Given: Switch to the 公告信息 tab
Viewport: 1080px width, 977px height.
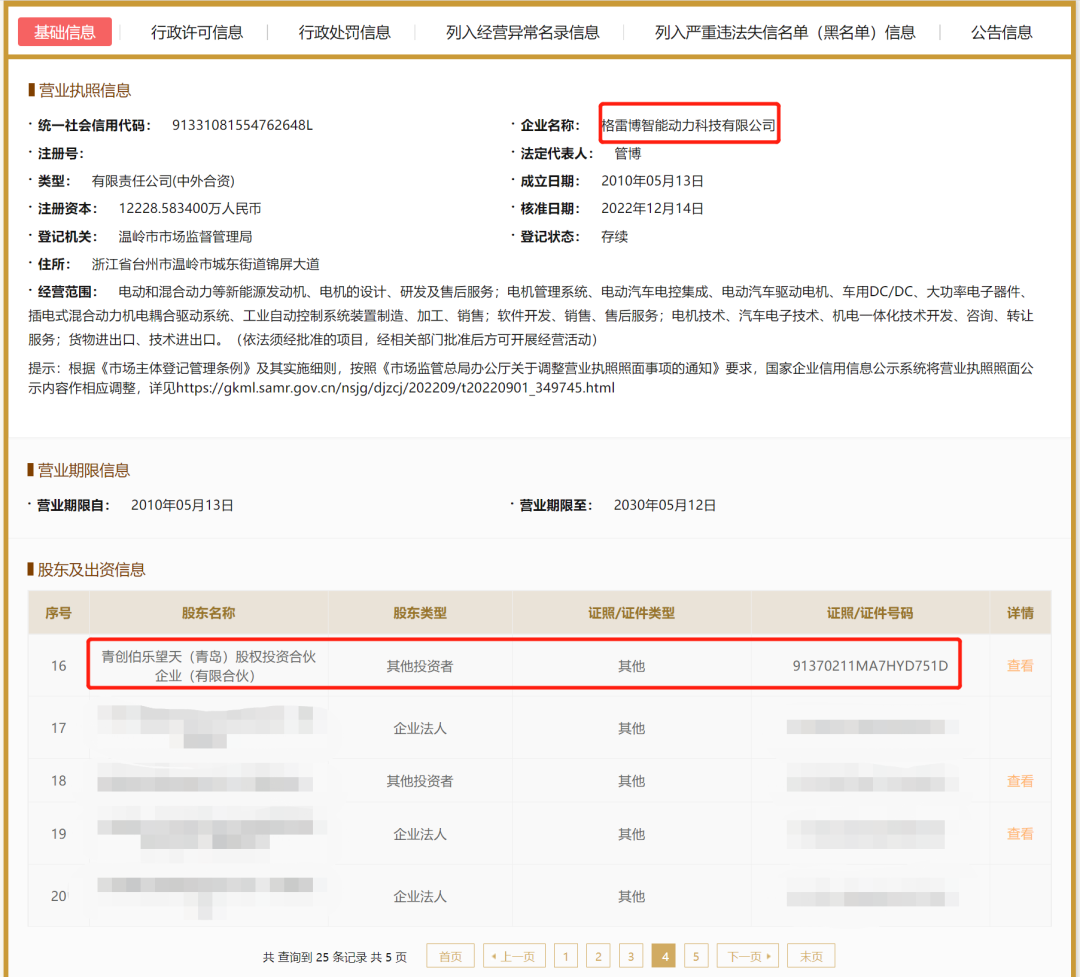Looking at the screenshot, I should 1001,32.
